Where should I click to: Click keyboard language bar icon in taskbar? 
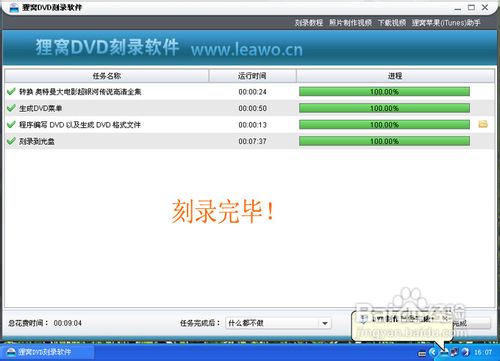(x=422, y=353)
